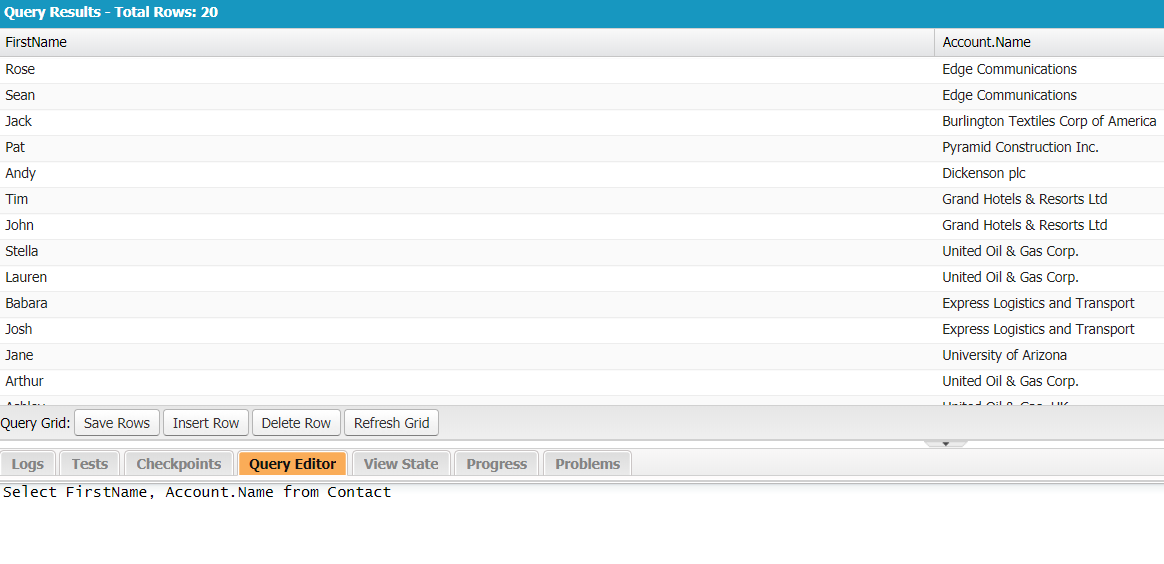1164x564 pixels.
Task: Select the Josh first name cell
Action: tap(468, 329)
